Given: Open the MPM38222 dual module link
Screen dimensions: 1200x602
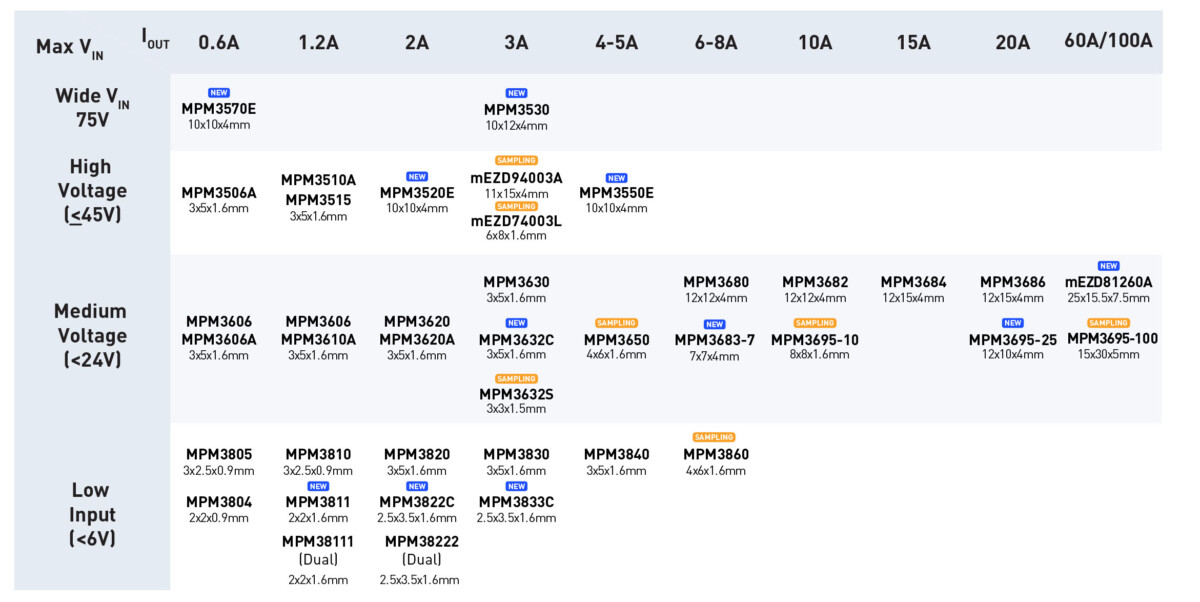Looking at the screenshot, I should [x=419, y=541].
